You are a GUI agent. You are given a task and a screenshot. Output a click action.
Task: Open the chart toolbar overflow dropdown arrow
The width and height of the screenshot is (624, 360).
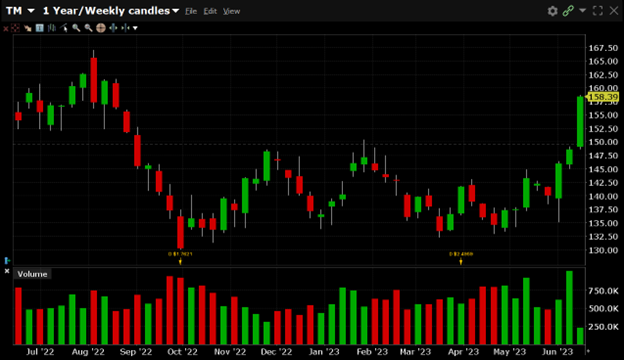(x=135, y=28)
